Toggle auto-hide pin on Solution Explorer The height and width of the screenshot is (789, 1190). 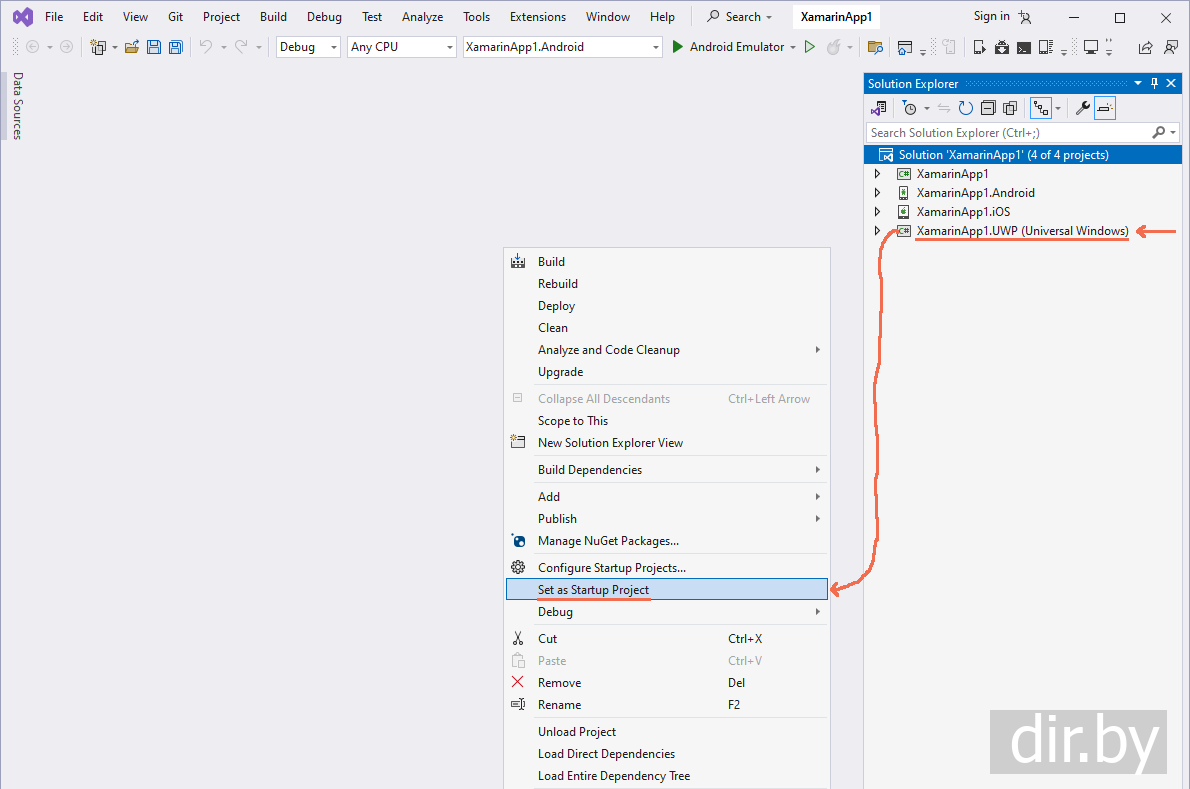[1154, 84]
